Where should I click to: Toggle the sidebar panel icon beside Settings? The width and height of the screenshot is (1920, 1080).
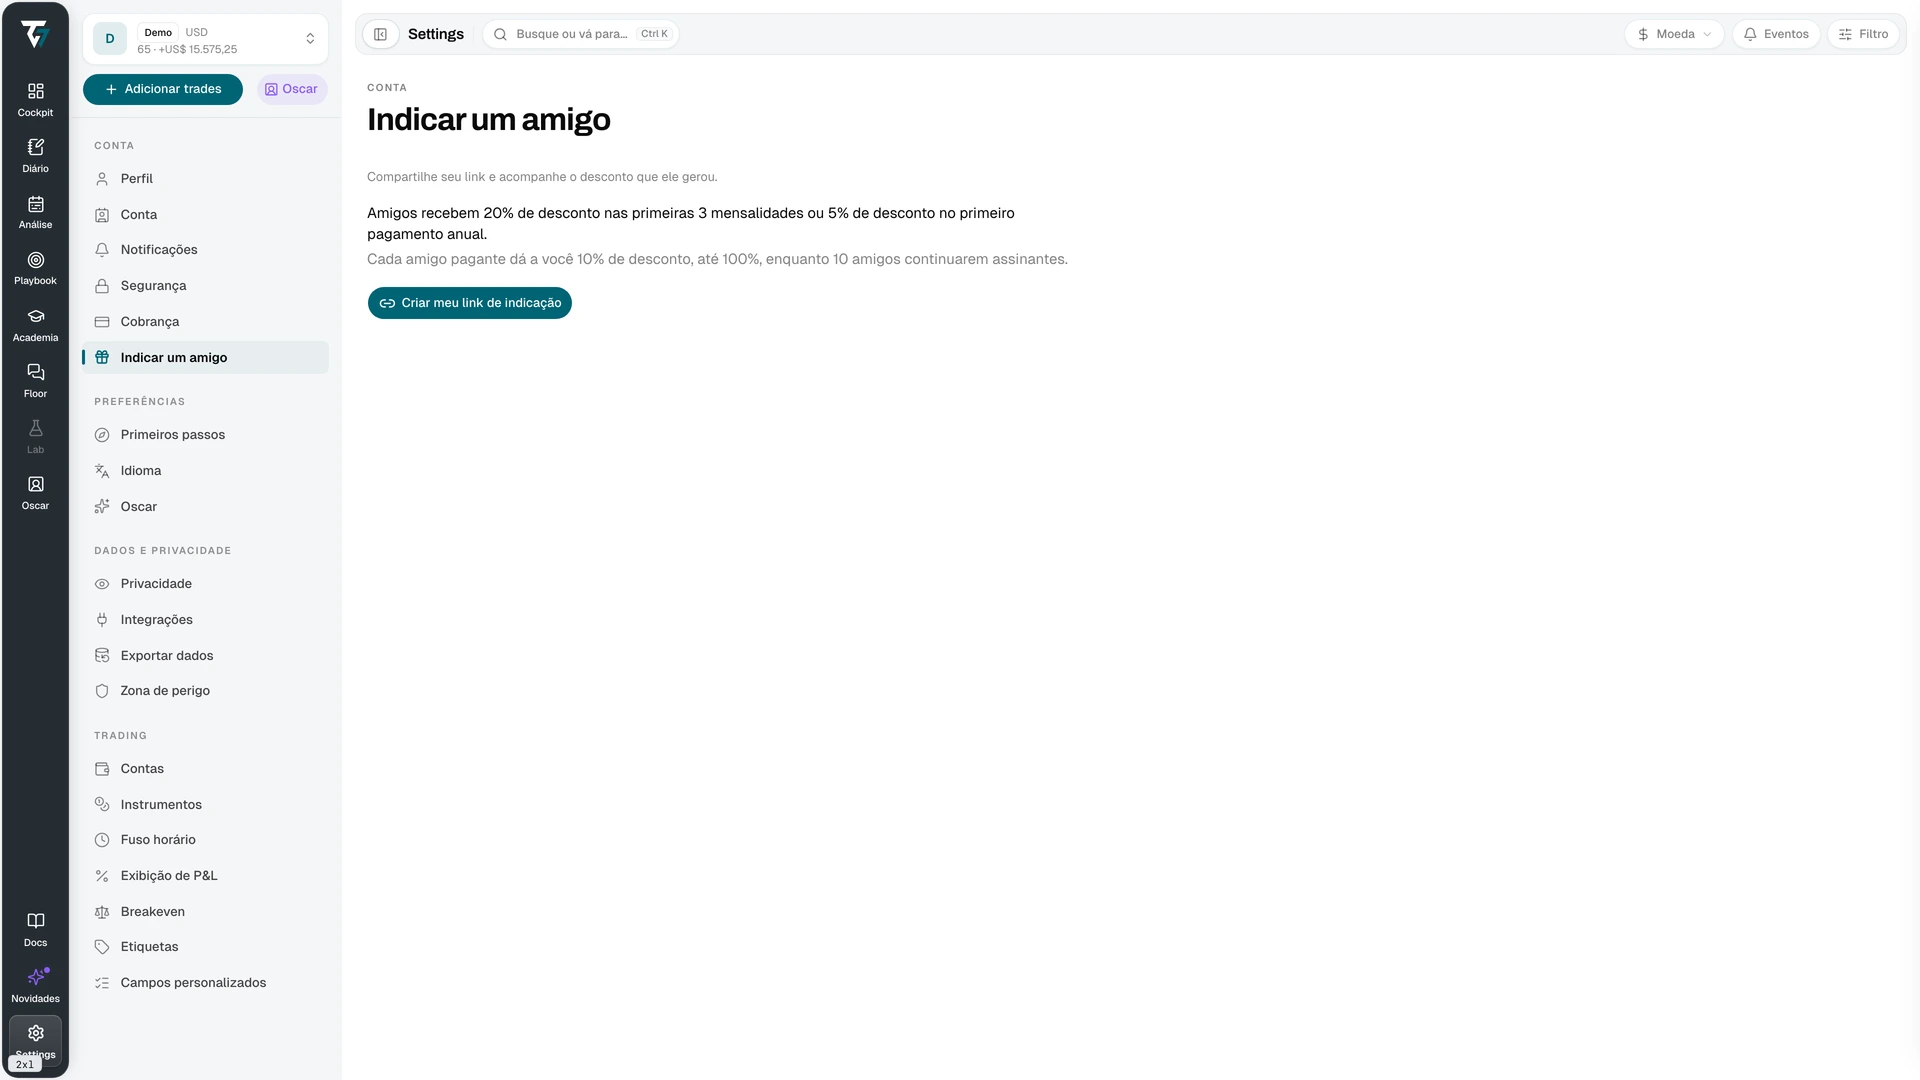click(380, 34)
